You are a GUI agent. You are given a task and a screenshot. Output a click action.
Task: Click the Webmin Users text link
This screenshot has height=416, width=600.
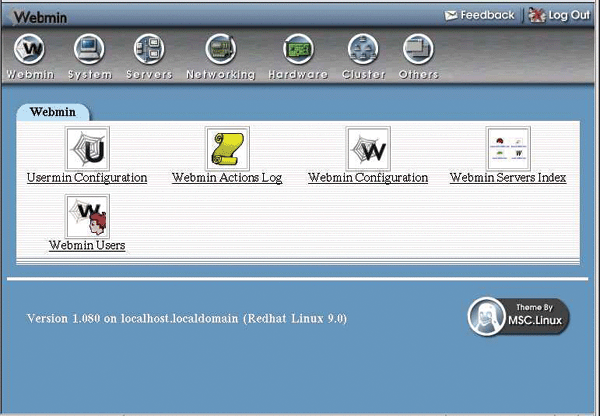(x=87, y=244)
